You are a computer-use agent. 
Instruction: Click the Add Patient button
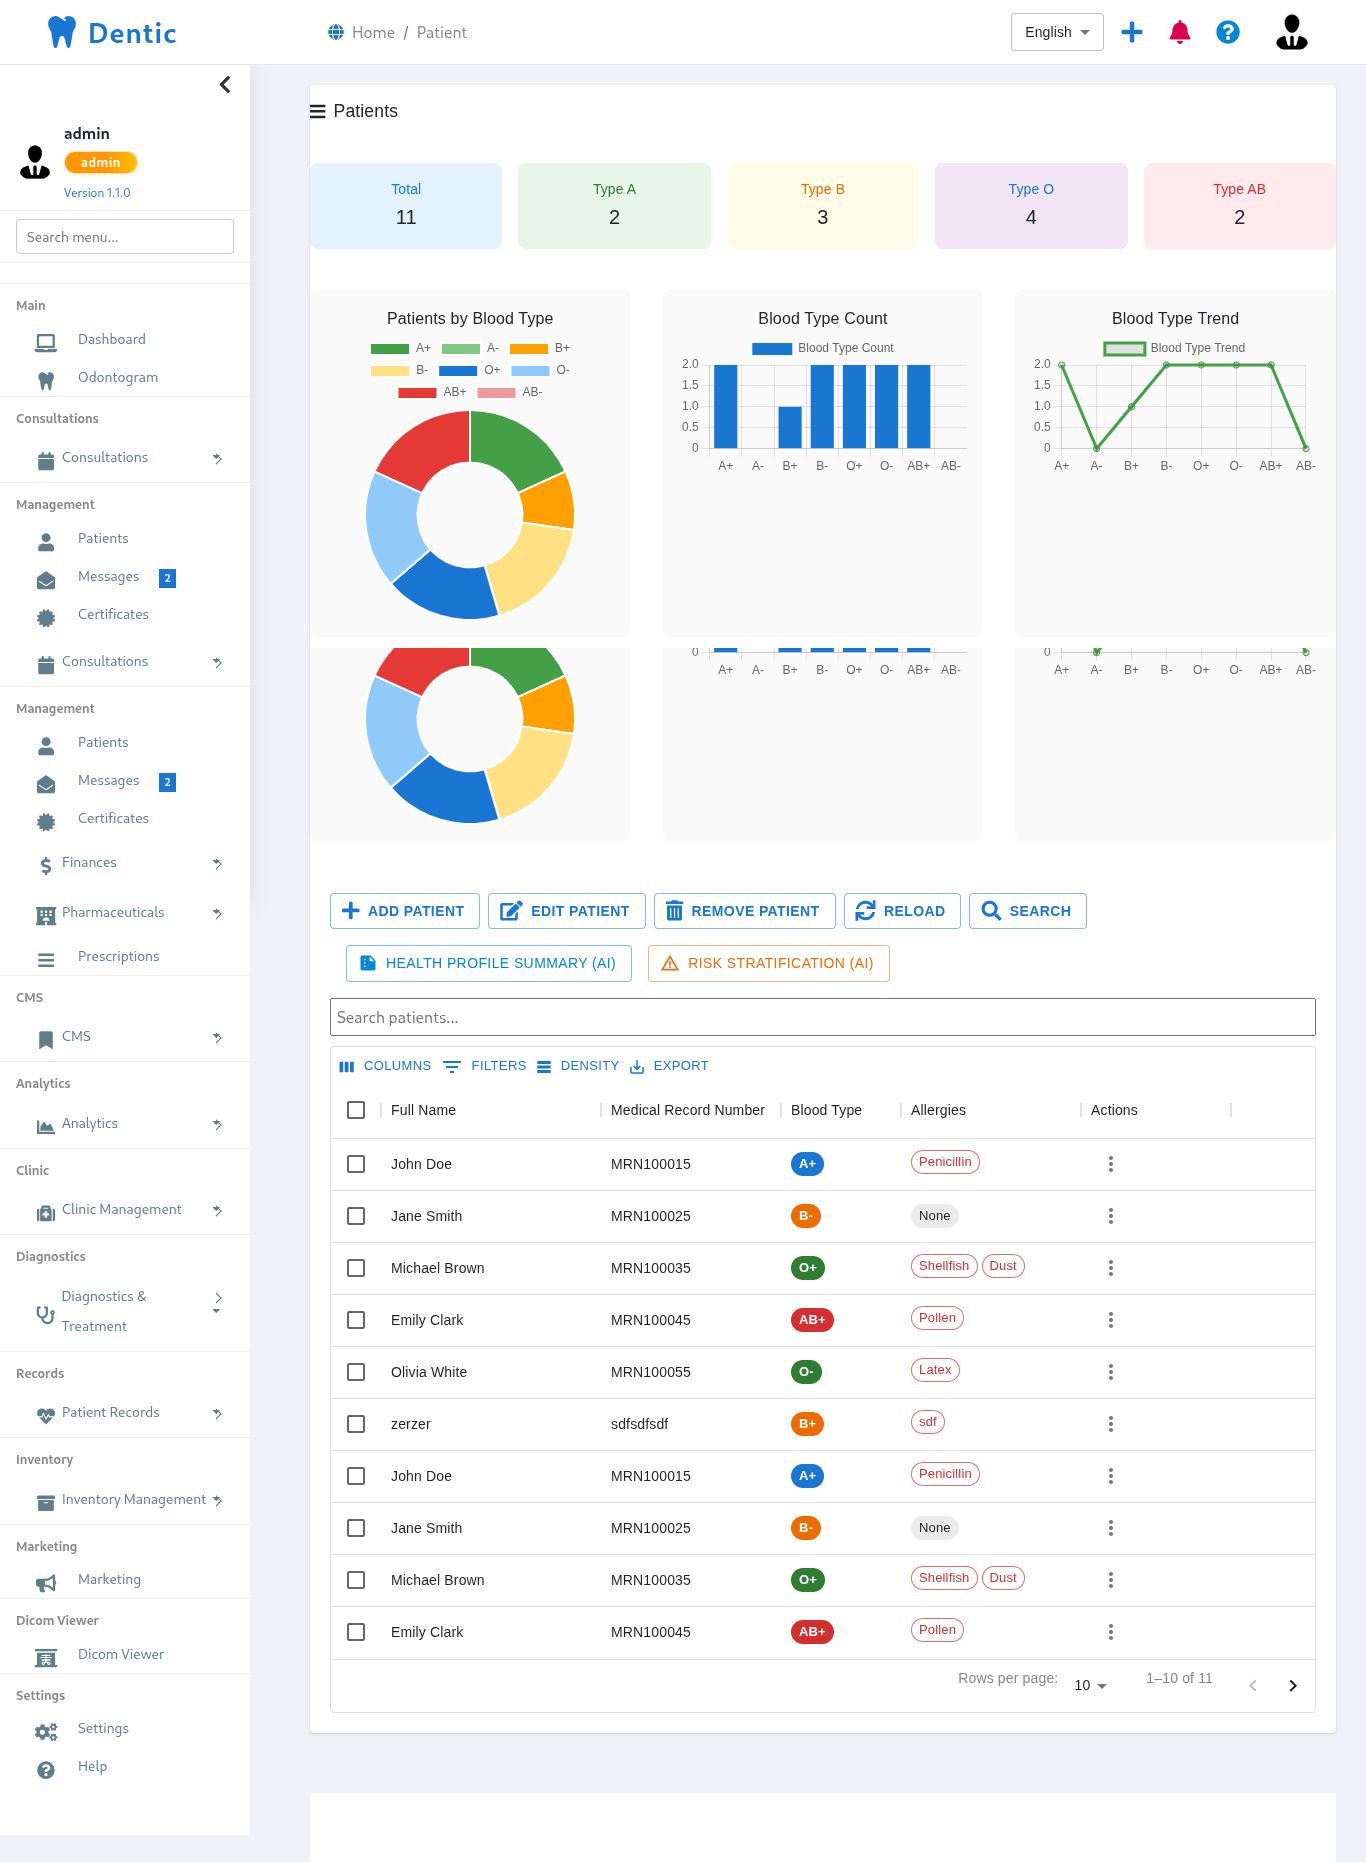point(404,911)
